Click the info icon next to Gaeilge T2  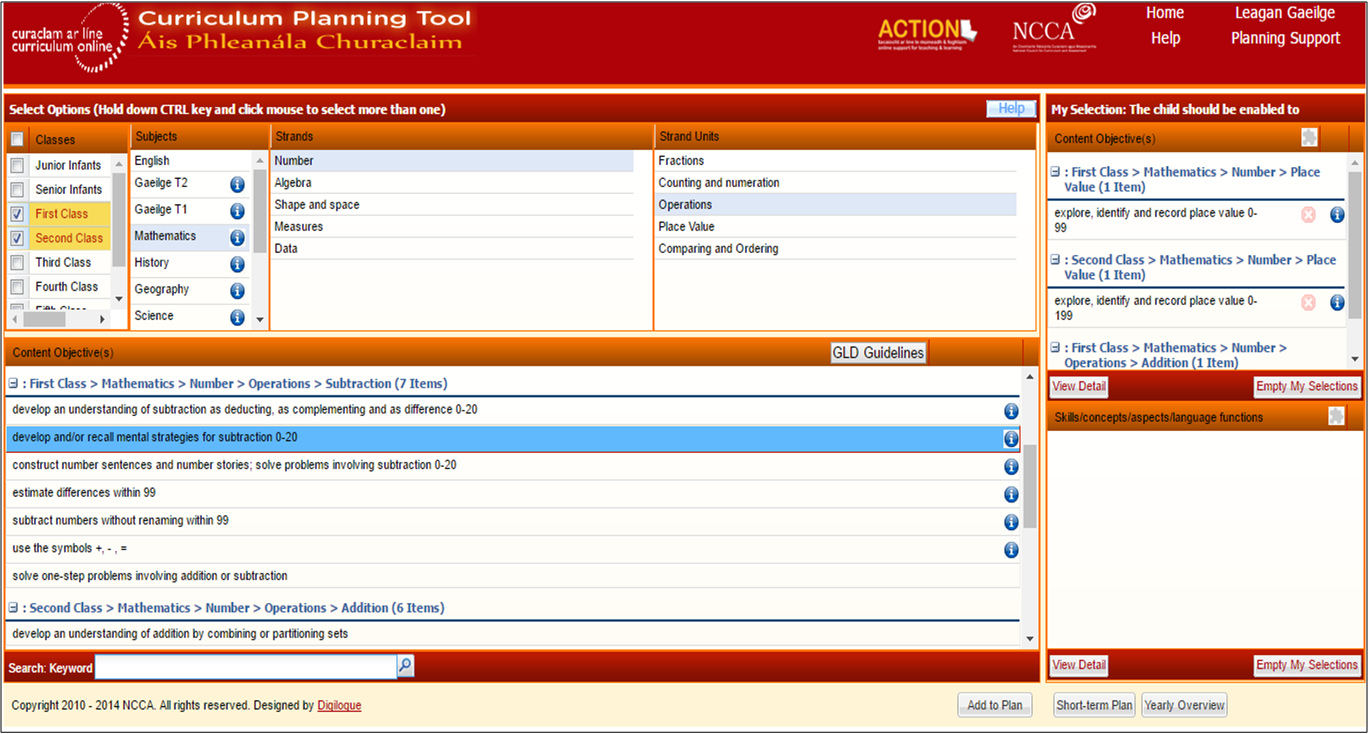pos(237,185)
